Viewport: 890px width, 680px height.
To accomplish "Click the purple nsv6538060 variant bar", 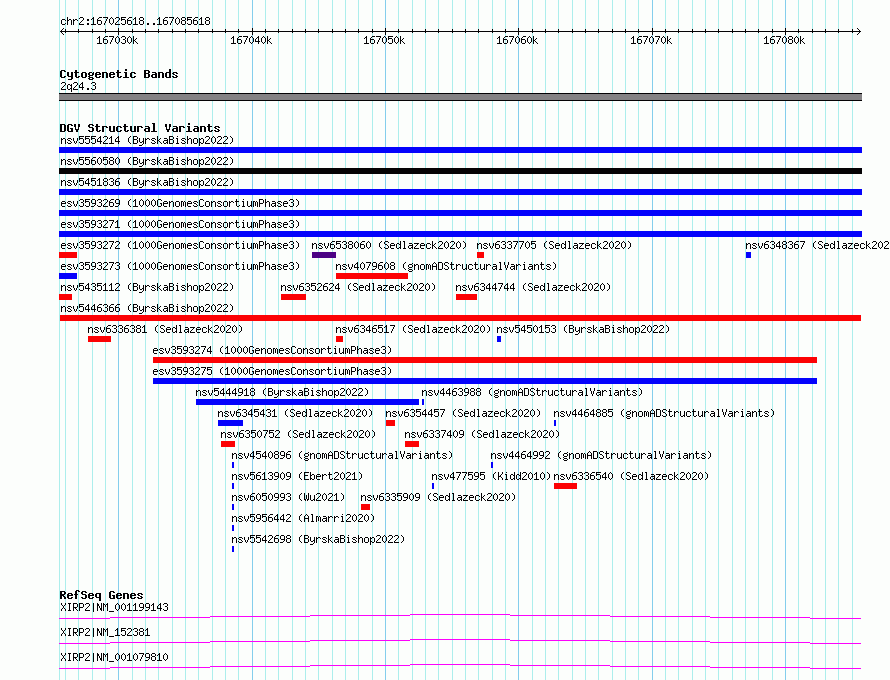I will (324, 255).
